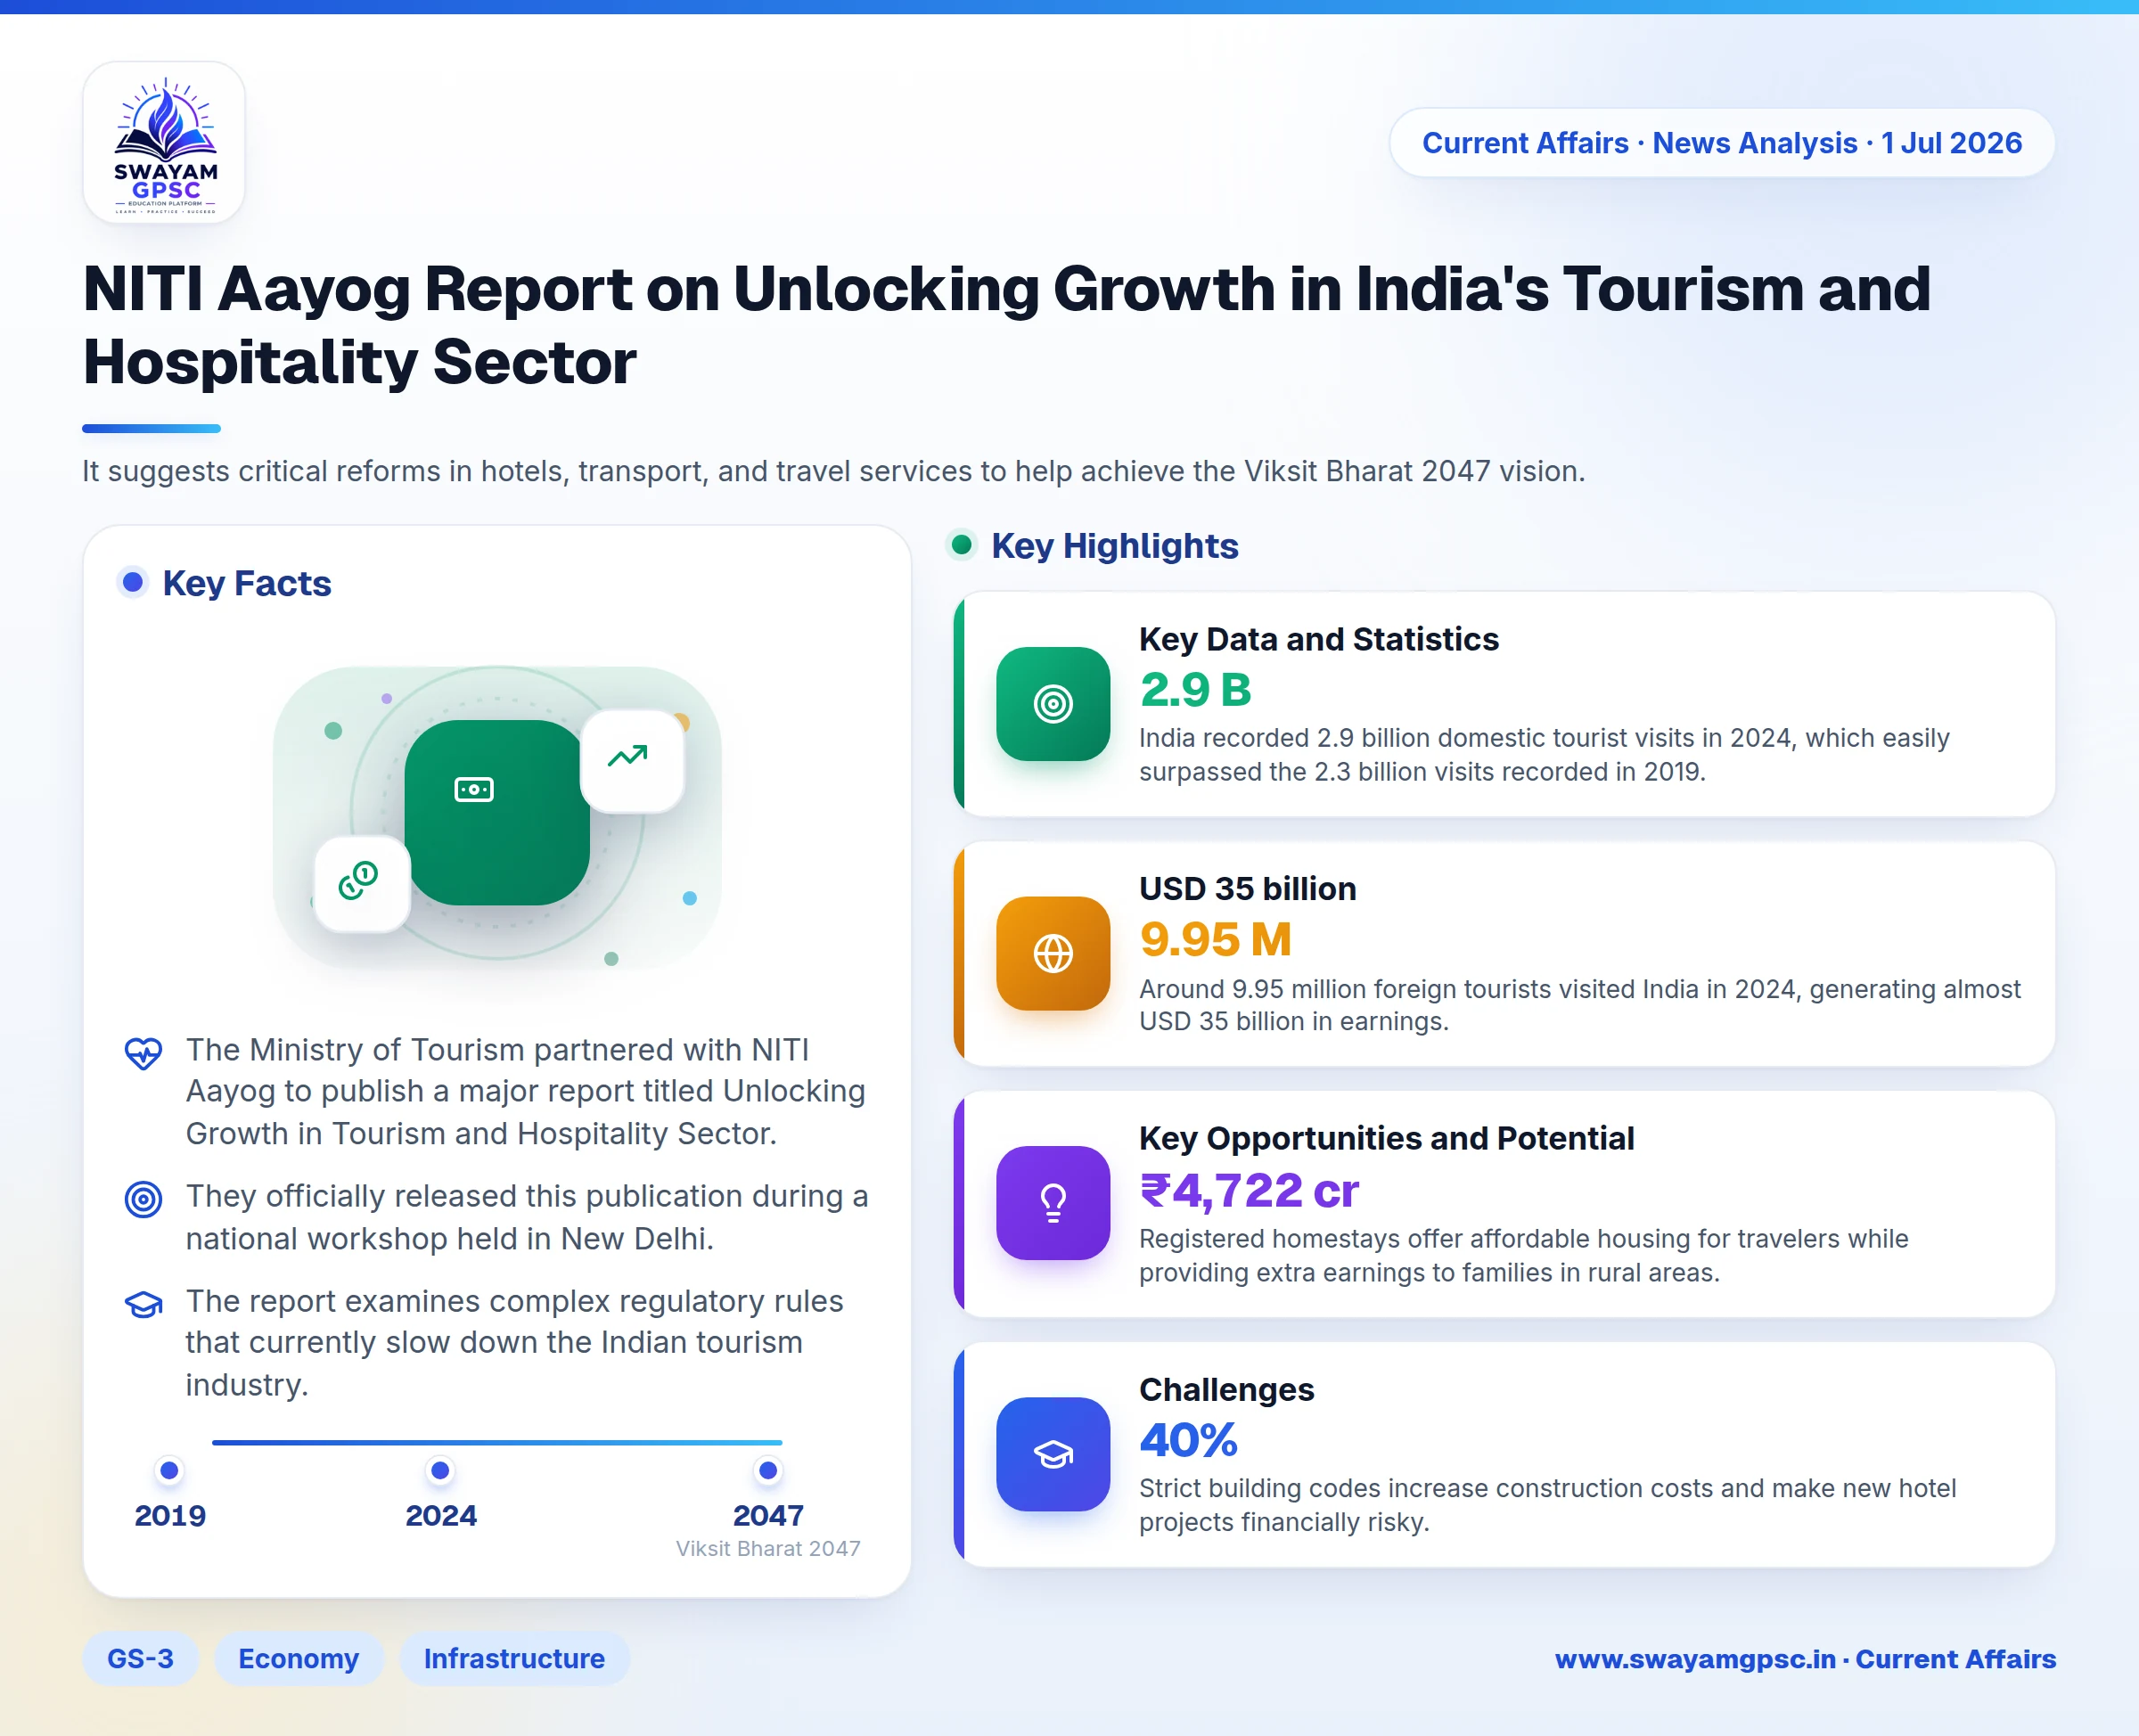Click the coins icon in the illustration

pyautogui.click(x=360, y=882)
